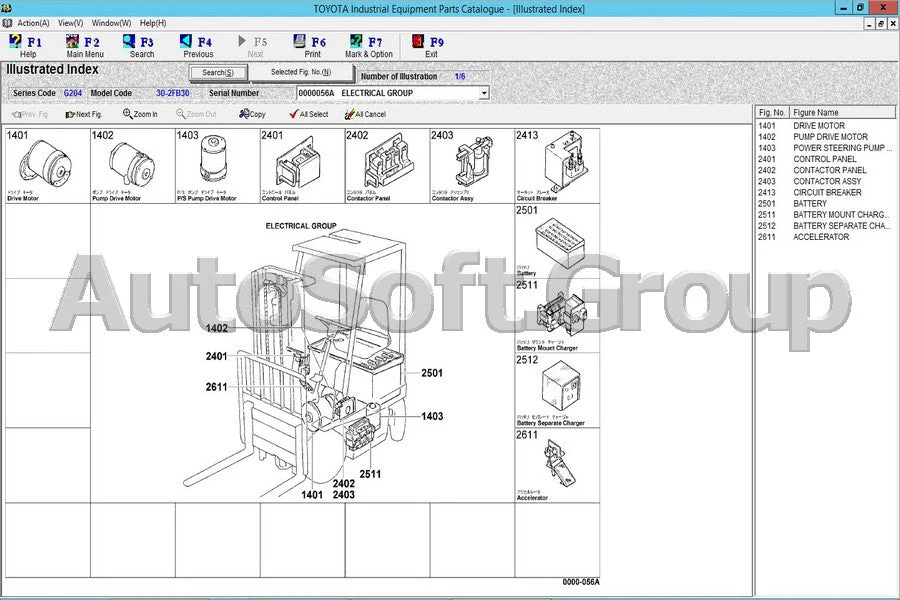
Task: Click the Search(S) button
Action: (218, 73)
